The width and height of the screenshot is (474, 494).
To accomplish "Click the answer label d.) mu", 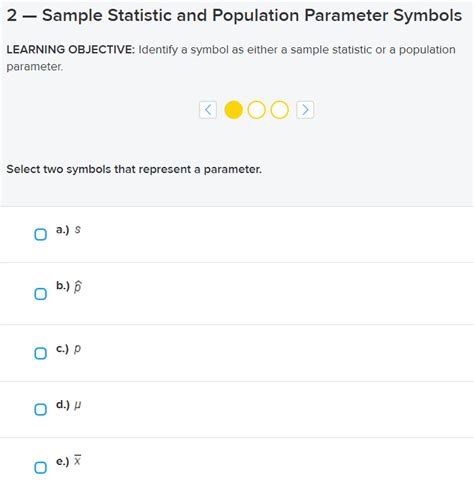I will click(68, 405).
